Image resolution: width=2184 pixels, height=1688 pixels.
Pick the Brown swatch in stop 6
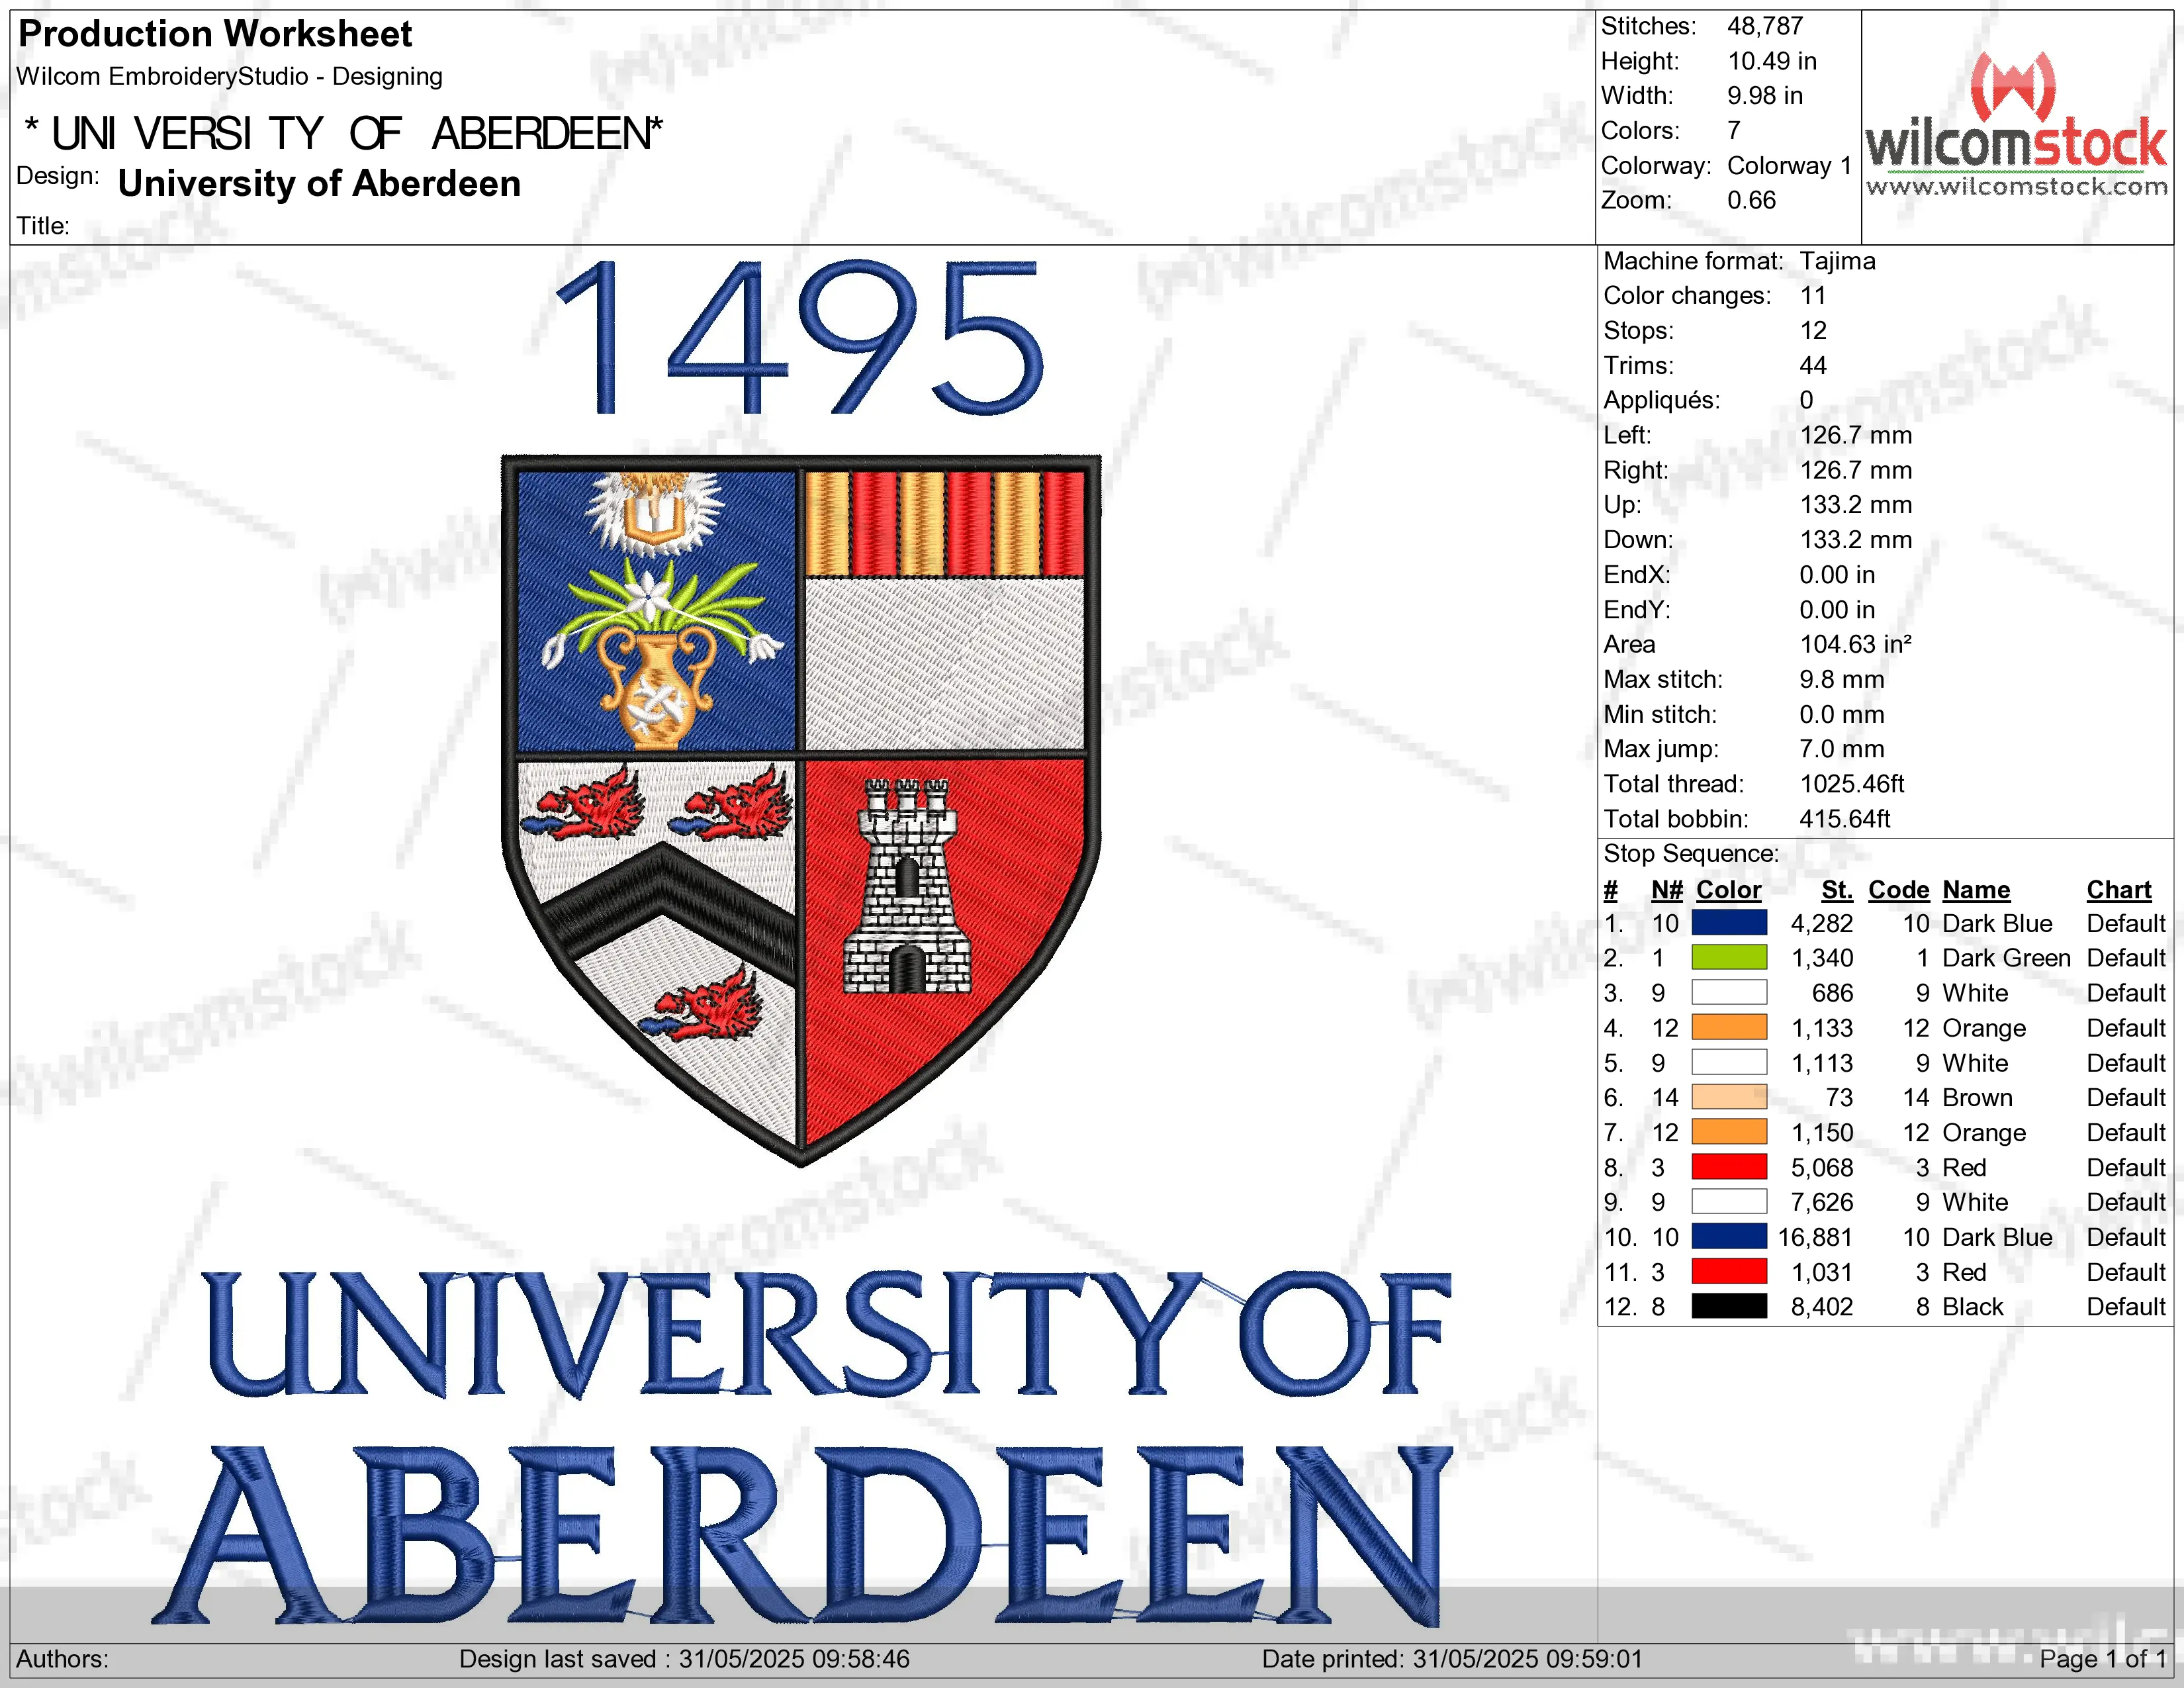[x=1729, y=1097]
